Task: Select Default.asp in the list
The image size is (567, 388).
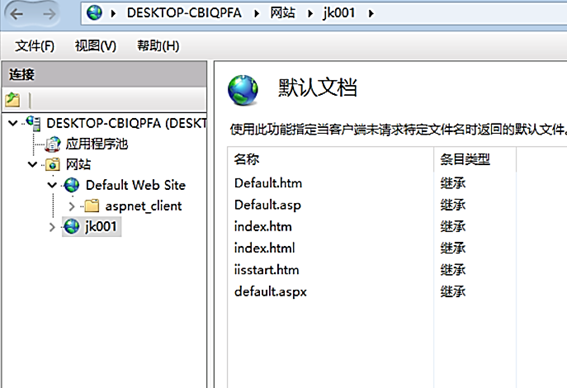Action: coord(268,205)
